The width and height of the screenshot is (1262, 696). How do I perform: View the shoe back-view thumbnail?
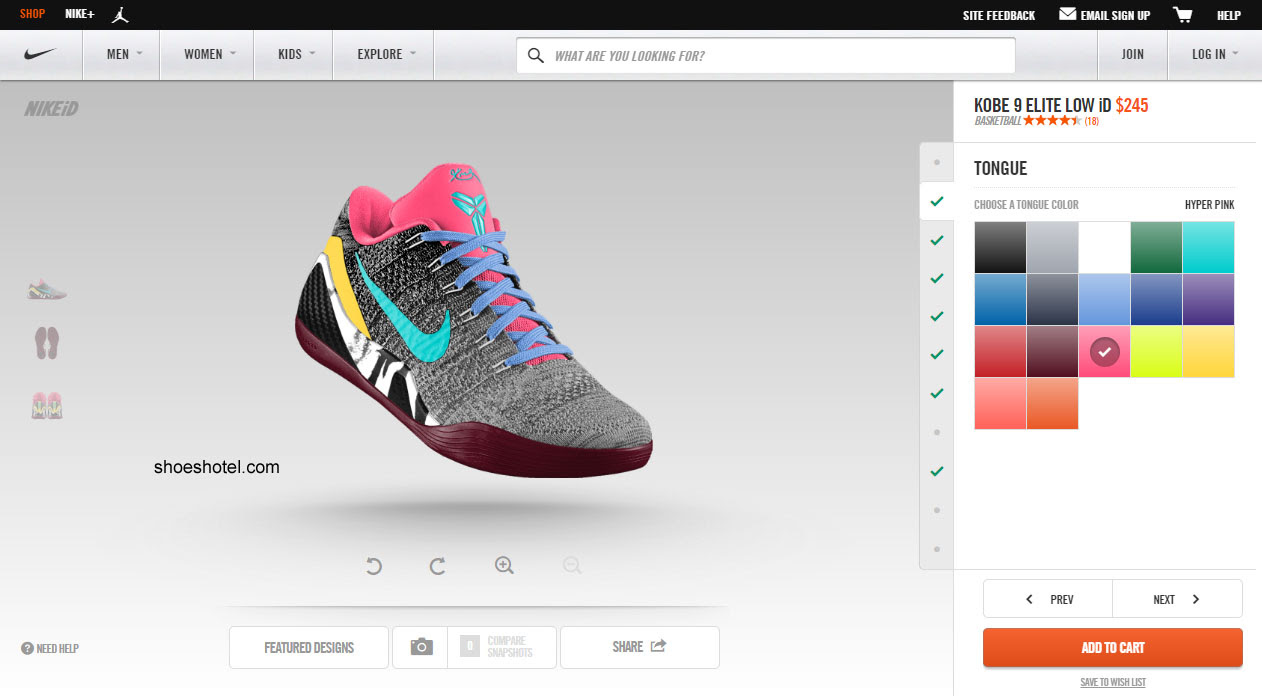point(47,405)
